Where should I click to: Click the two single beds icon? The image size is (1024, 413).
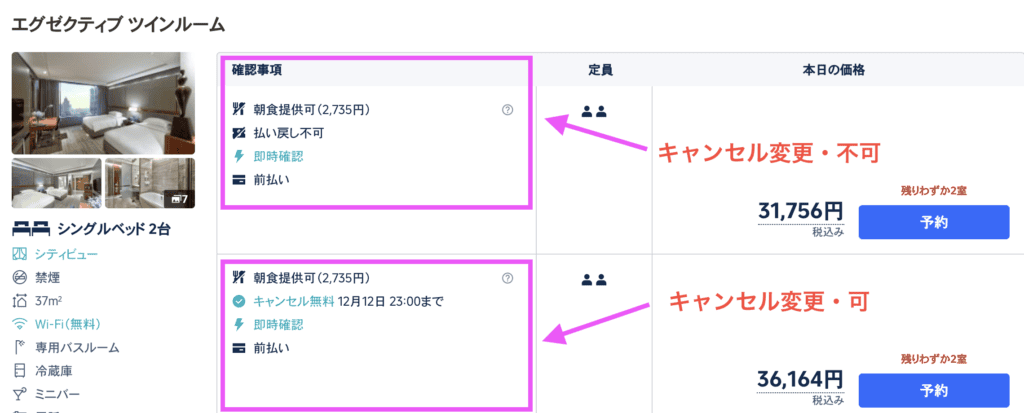point(30,229)
